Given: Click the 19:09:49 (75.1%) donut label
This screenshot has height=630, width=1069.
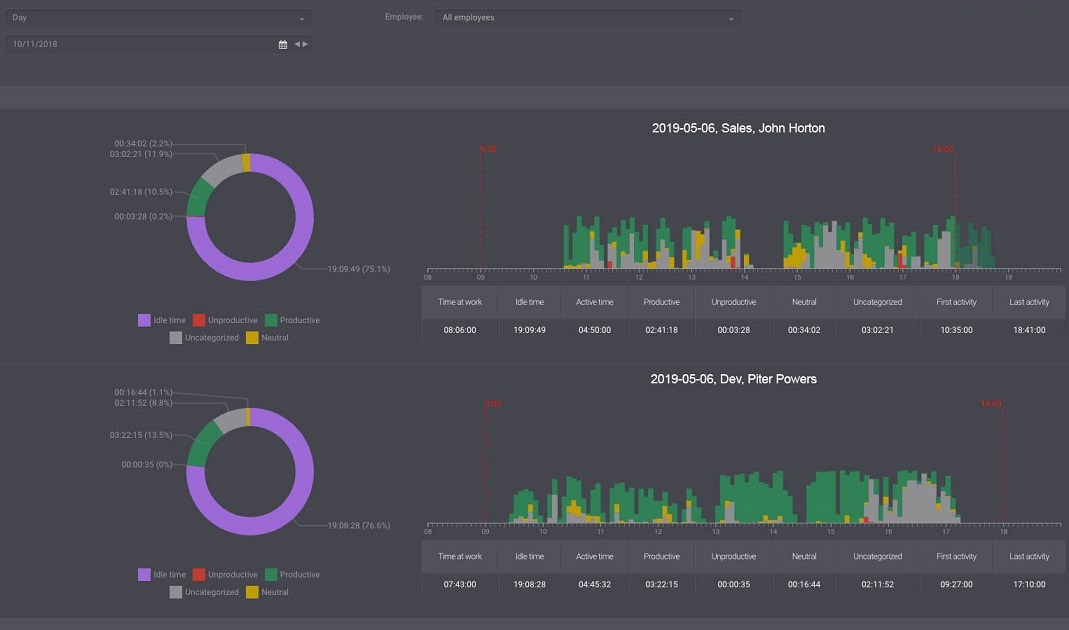Looking at the screenshot, I should click(359, 269).
